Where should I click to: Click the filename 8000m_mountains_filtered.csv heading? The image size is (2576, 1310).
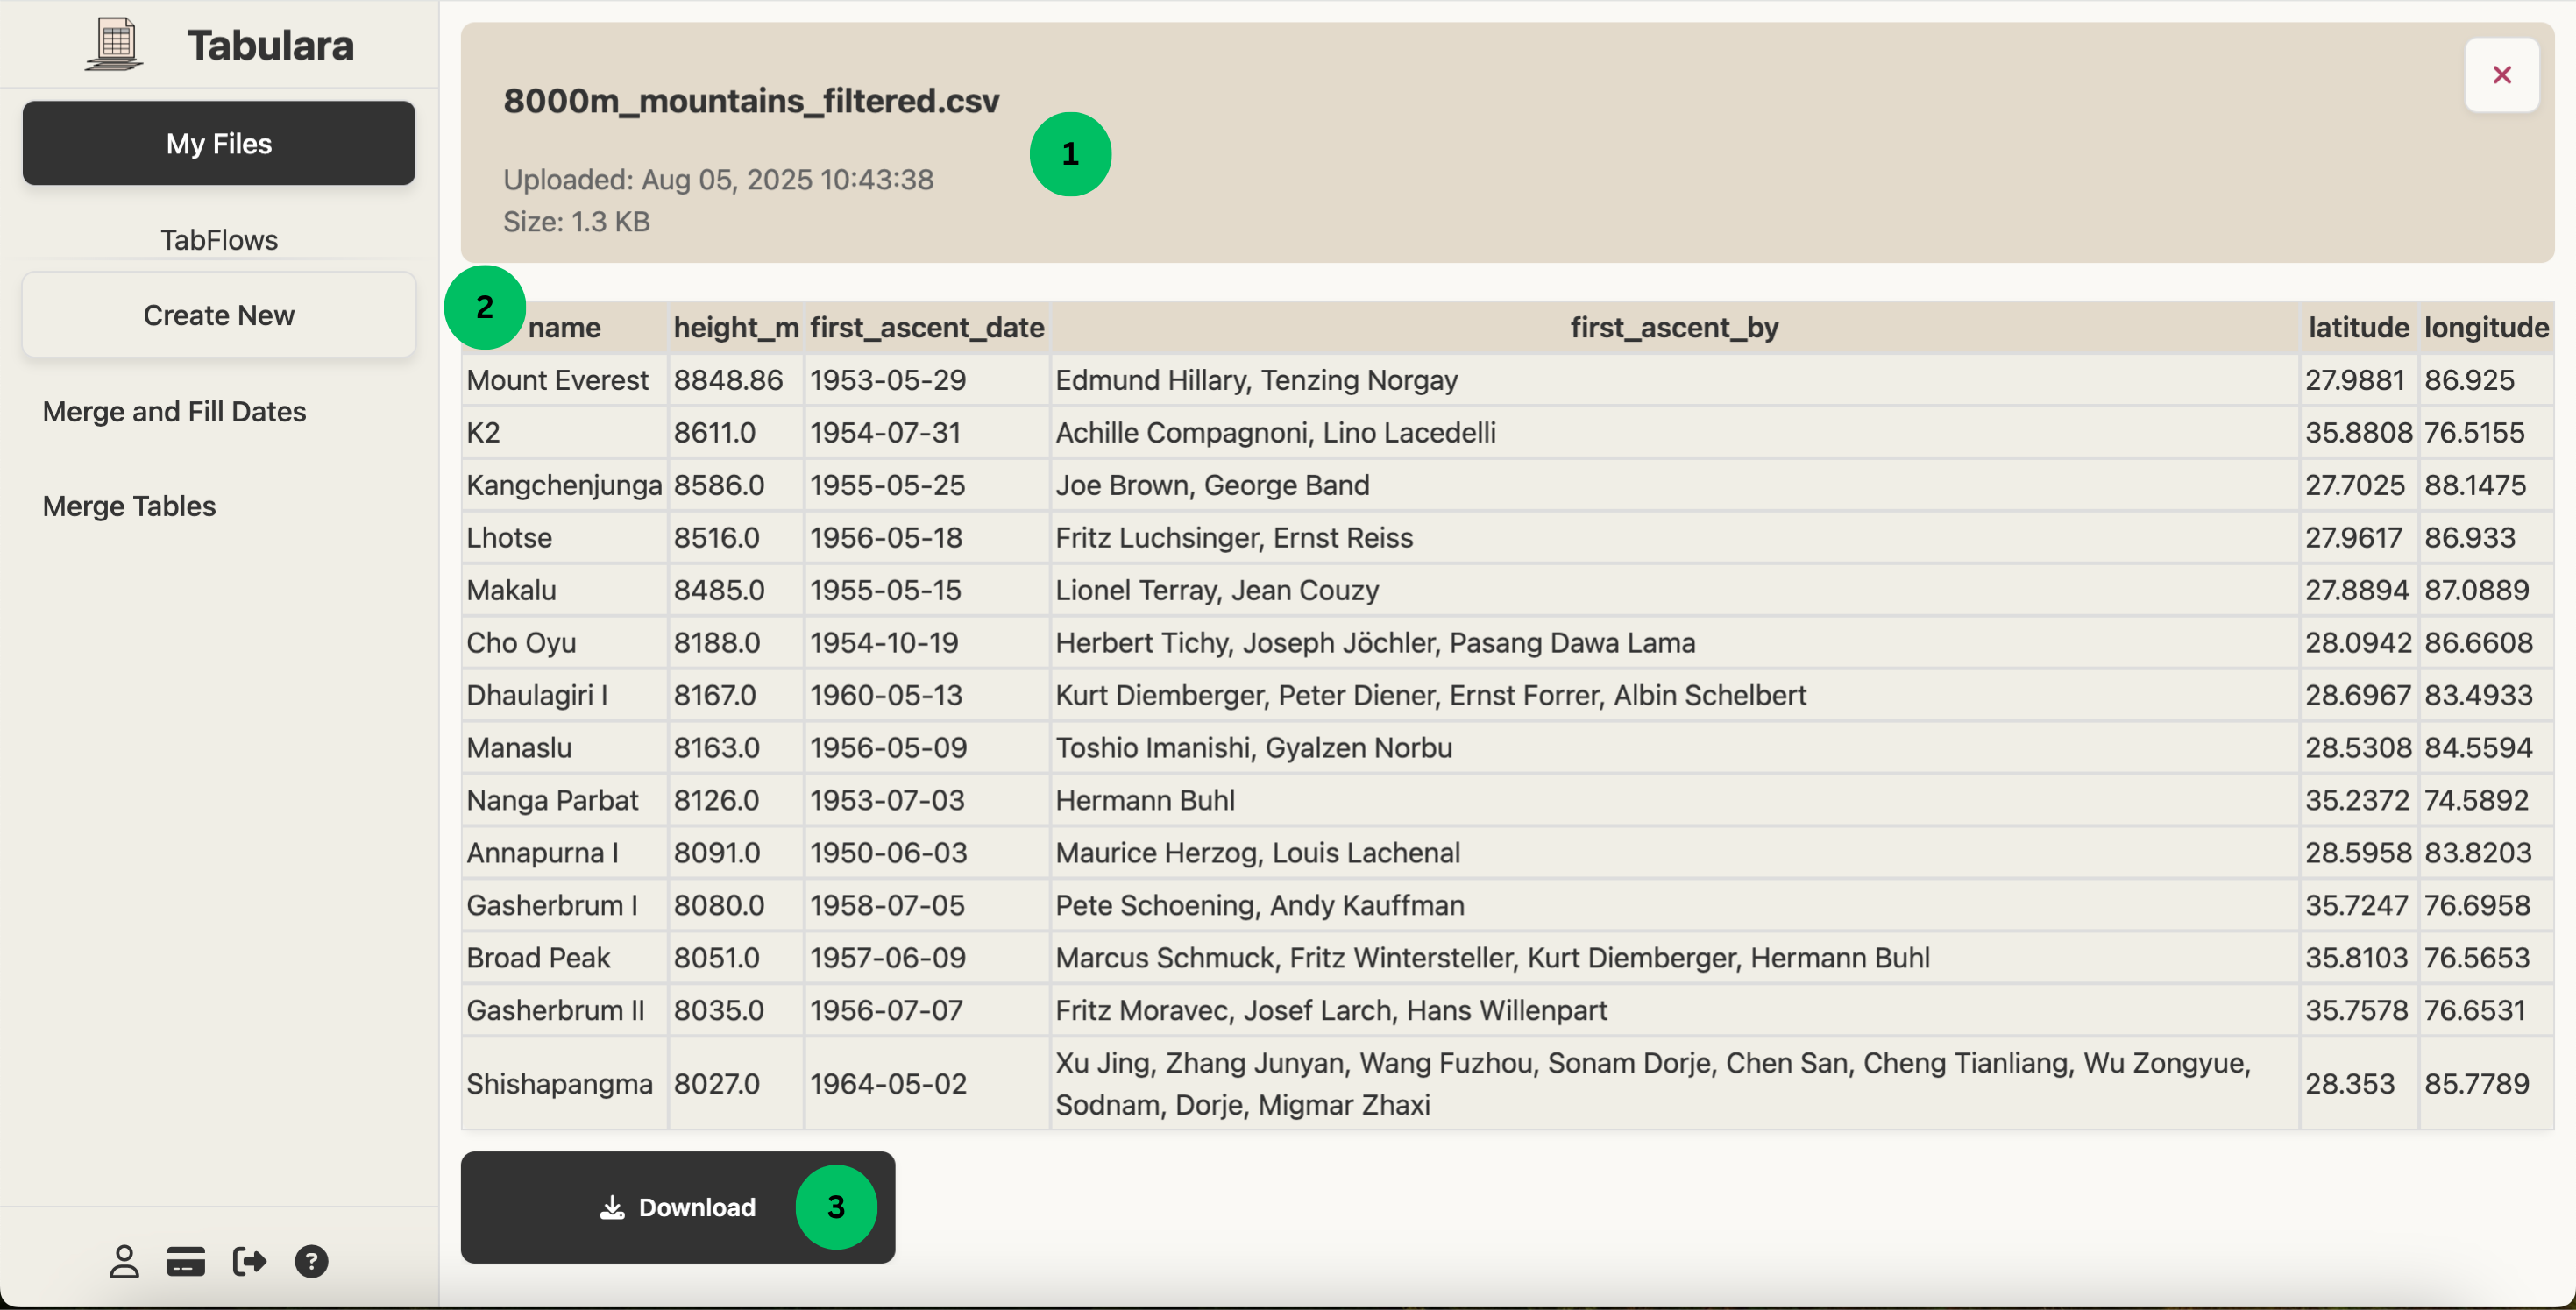751,100
